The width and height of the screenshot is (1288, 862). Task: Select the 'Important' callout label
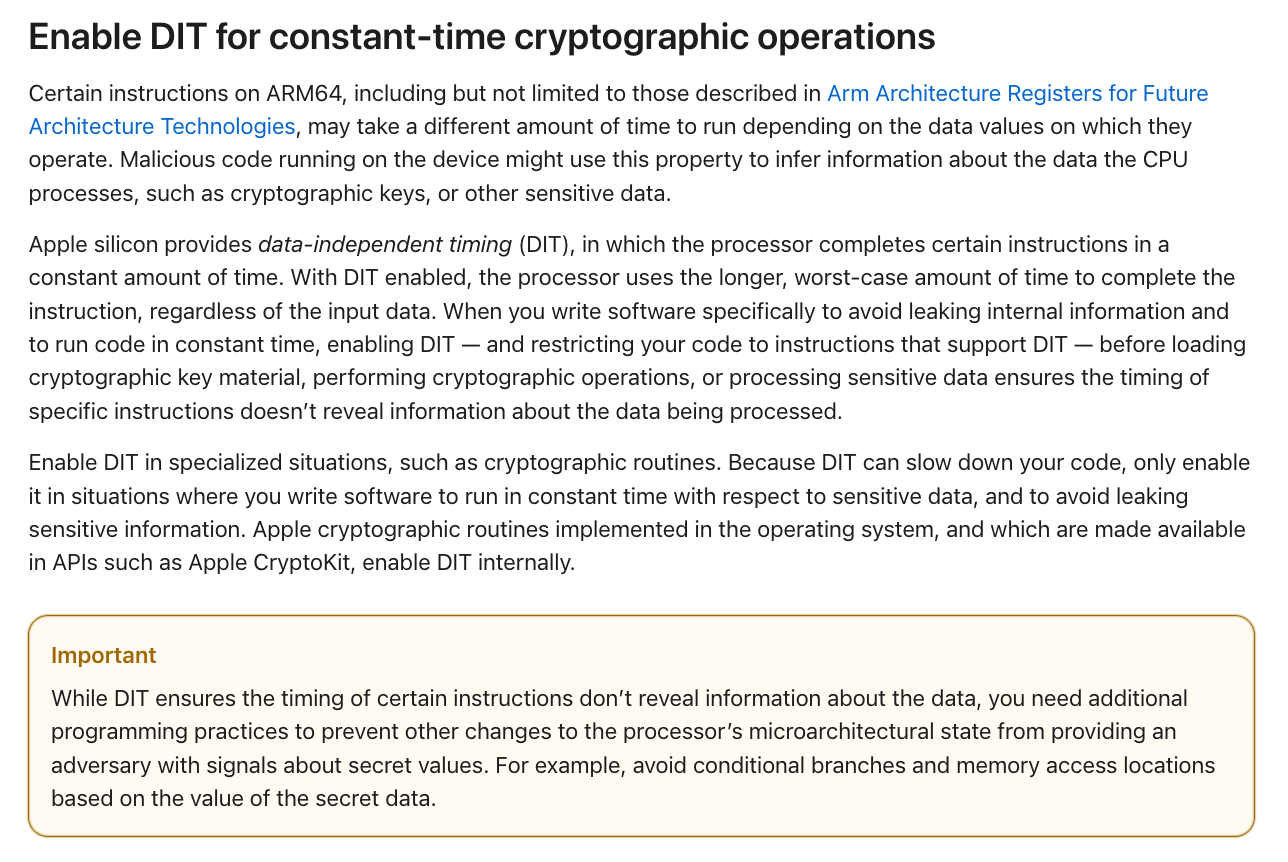coord(104,656)
